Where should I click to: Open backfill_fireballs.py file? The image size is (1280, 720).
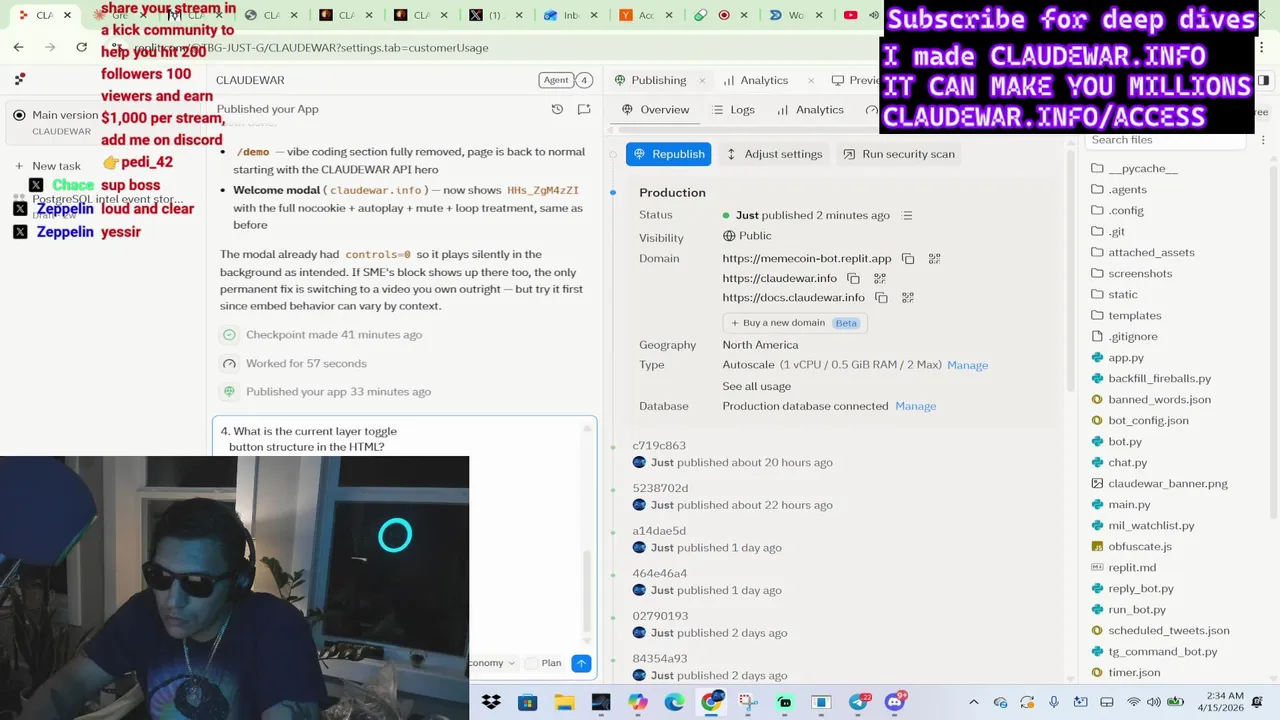[x=1151, y=379]
